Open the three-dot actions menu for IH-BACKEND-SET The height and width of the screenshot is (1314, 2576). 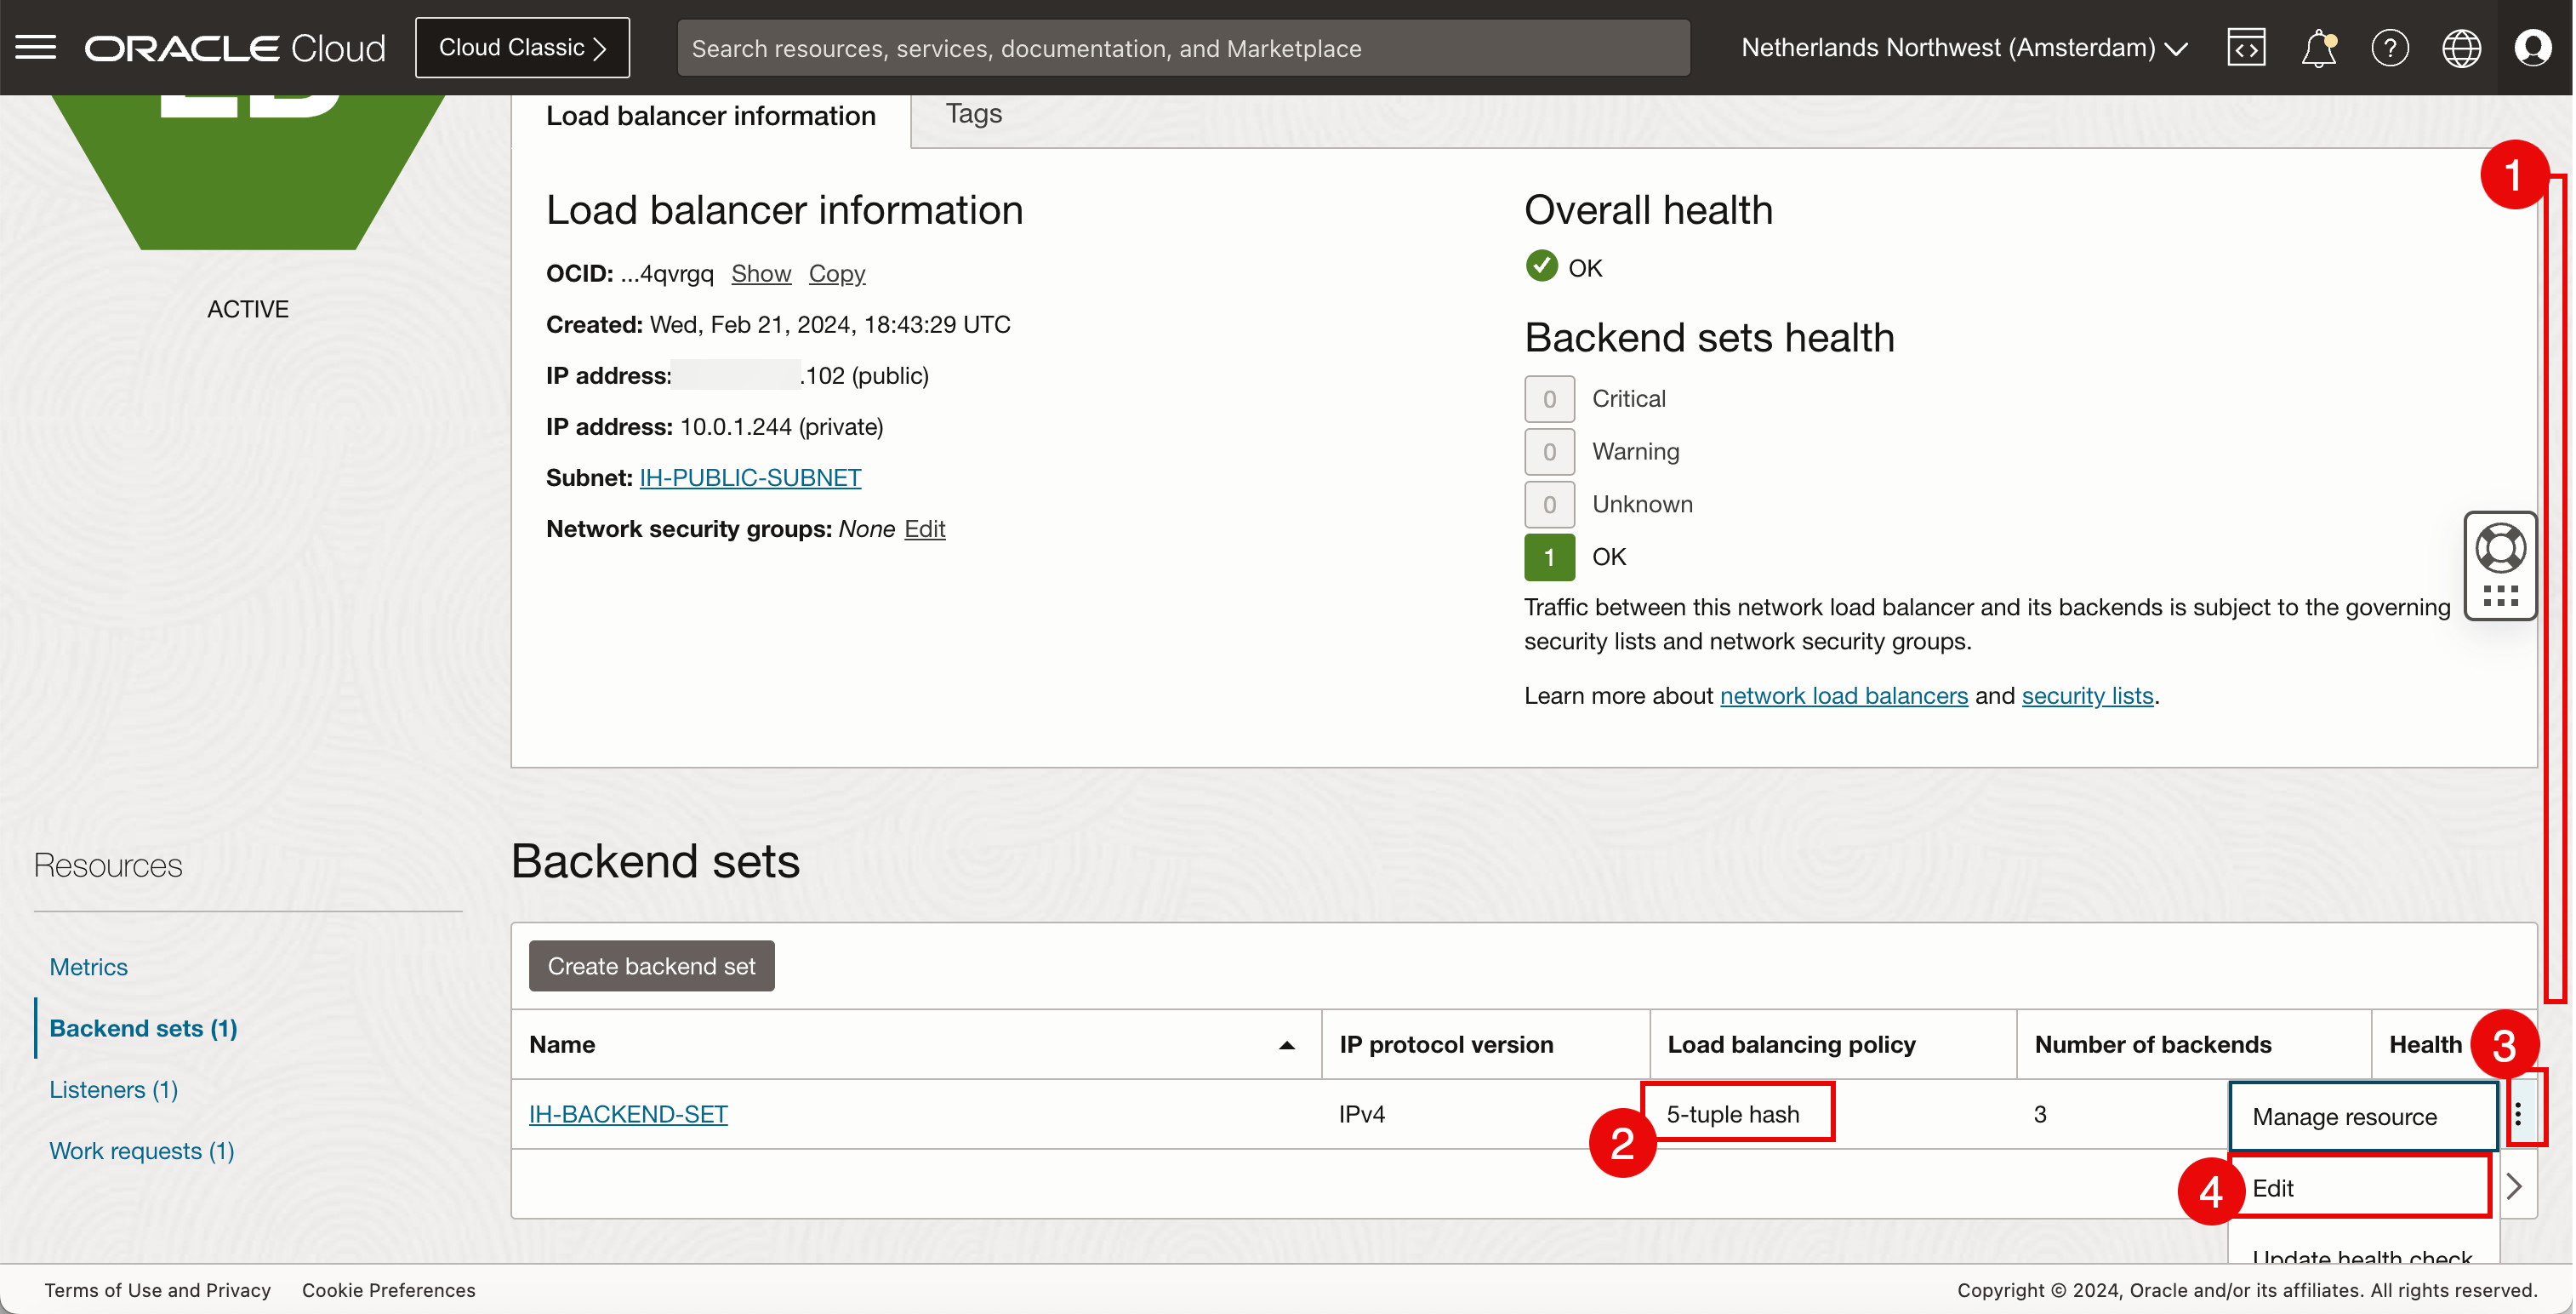(2518, 1113)
